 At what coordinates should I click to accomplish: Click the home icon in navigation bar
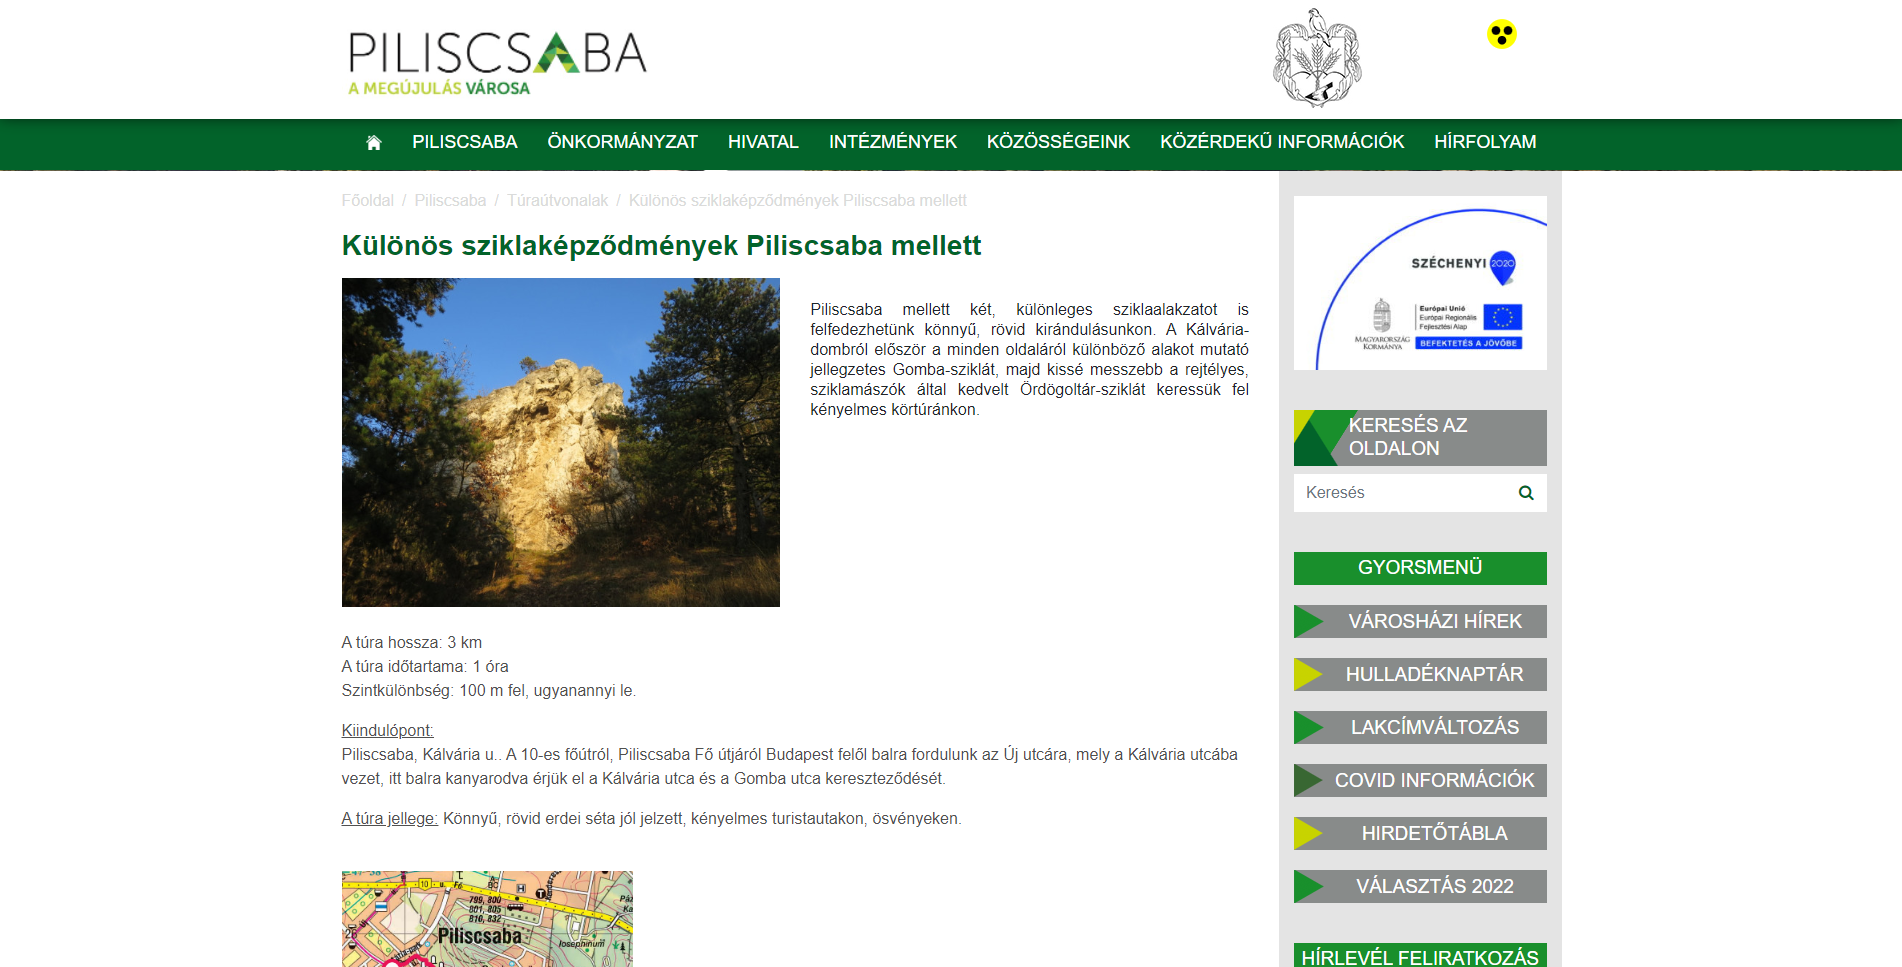pyautogui.click(x=374, y=143)
